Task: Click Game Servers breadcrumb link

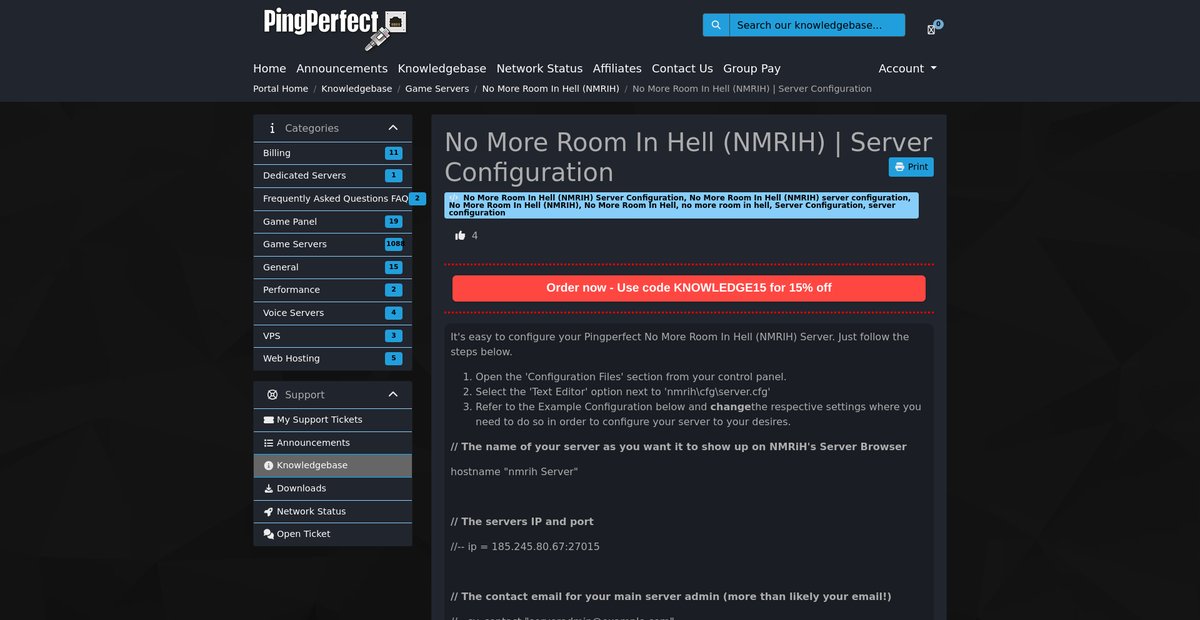Action: (437, 89)
